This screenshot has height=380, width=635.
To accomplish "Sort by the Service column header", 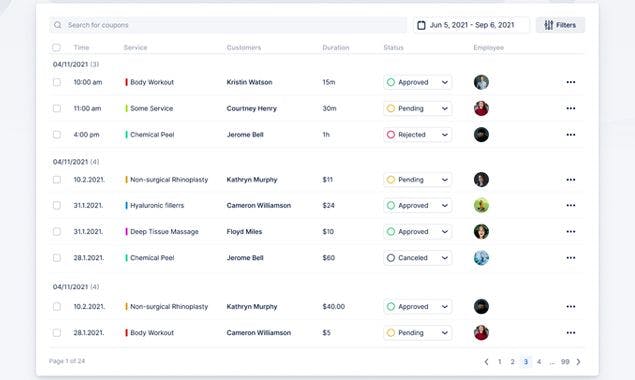I will (135, 47).
